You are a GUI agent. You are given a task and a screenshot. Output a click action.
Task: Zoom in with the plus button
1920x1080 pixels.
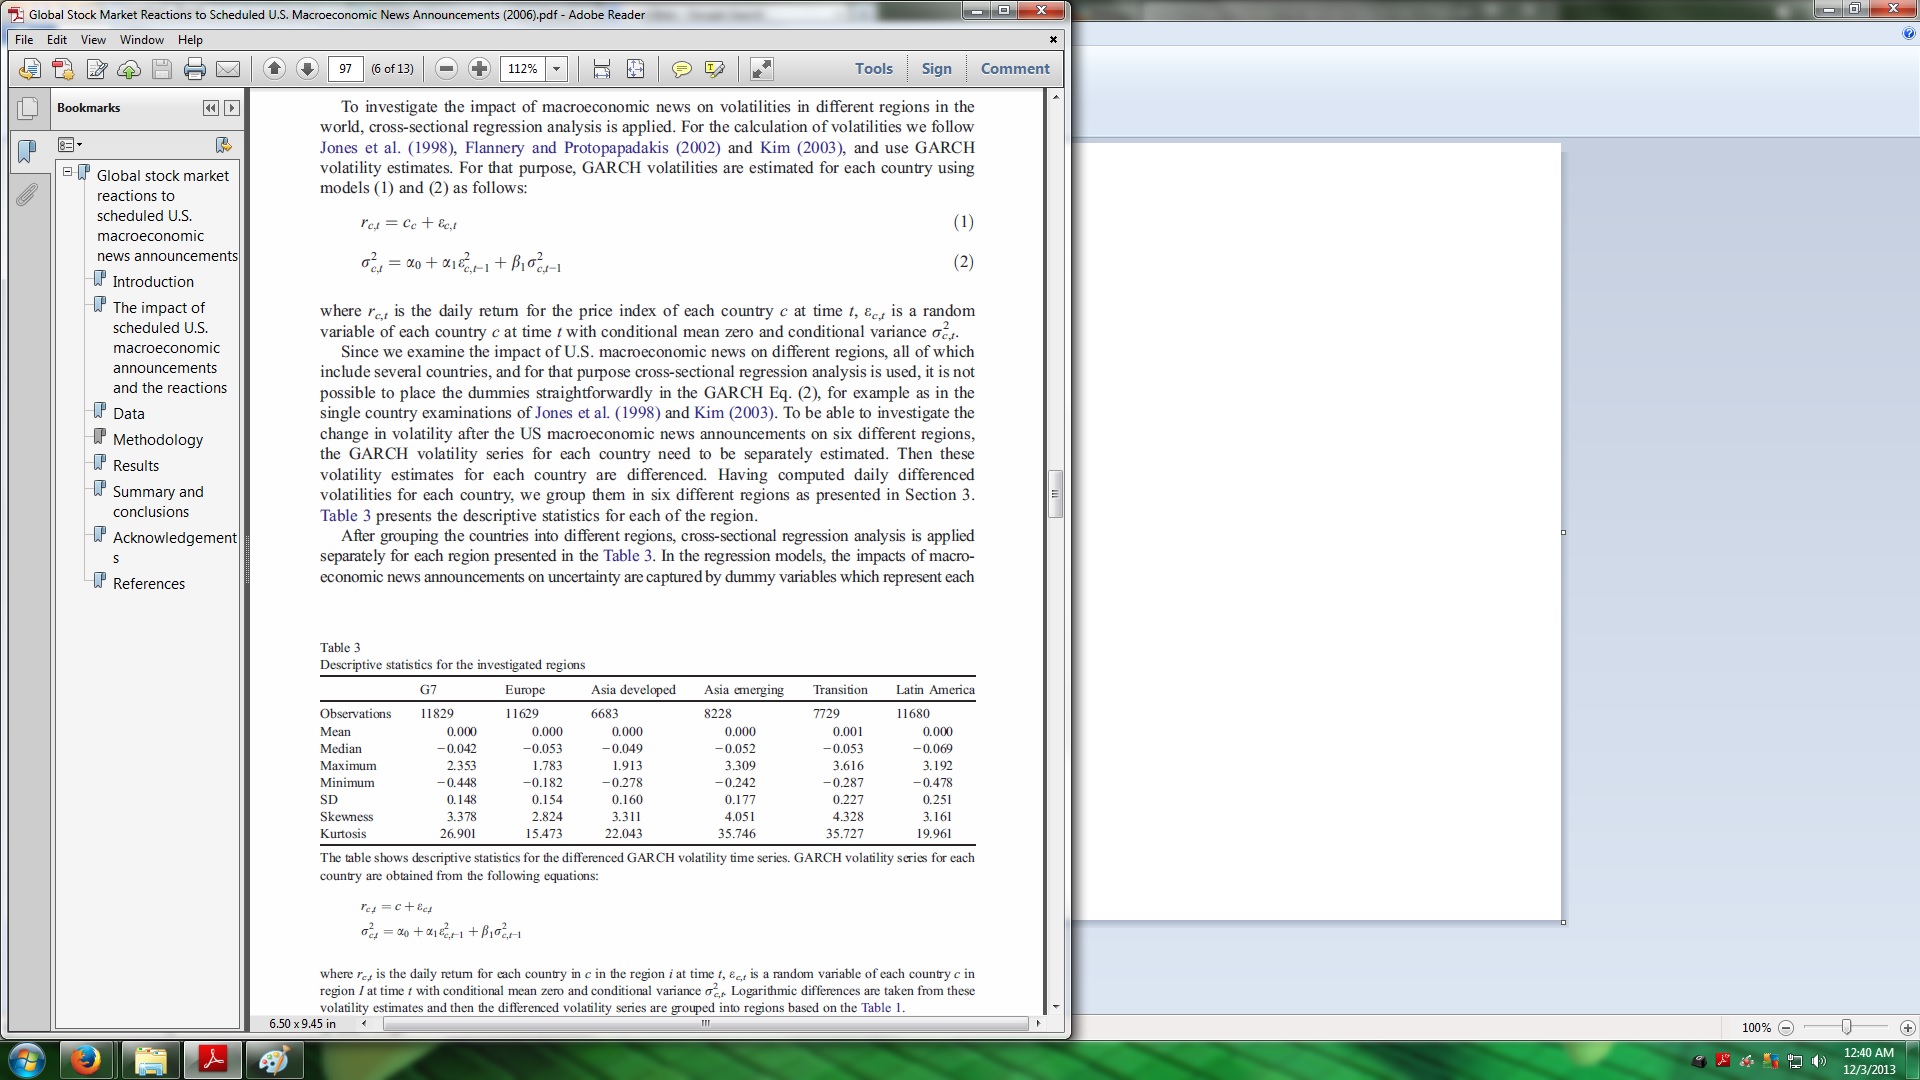[x=480, y=69]
